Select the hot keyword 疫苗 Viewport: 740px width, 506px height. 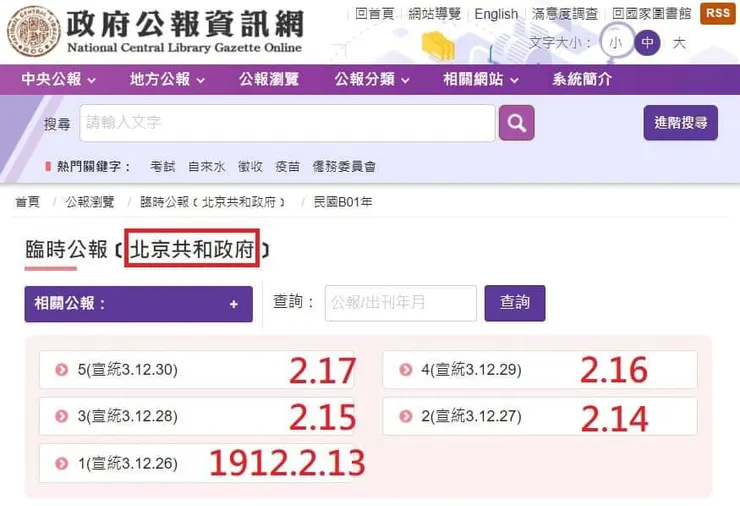pos(287,167)
